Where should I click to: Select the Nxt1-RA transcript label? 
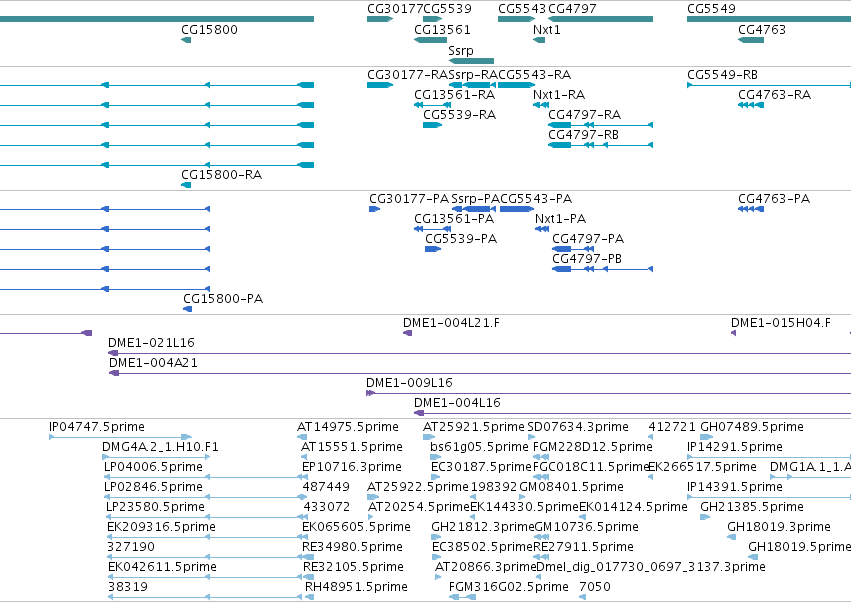click(558, 94)
